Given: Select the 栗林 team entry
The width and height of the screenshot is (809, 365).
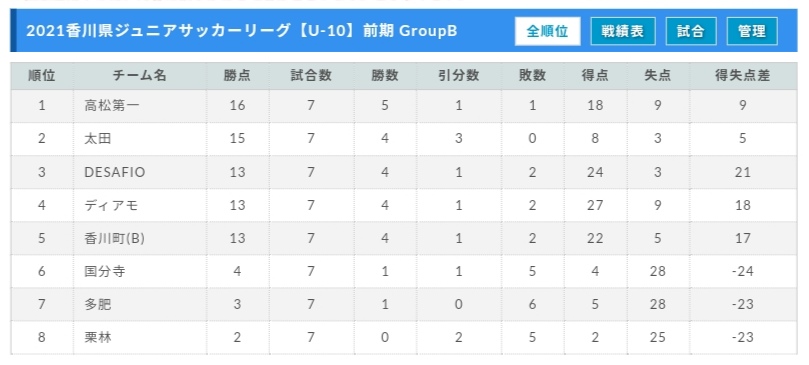Looking at the screenshot, I should tap(98, 337).
